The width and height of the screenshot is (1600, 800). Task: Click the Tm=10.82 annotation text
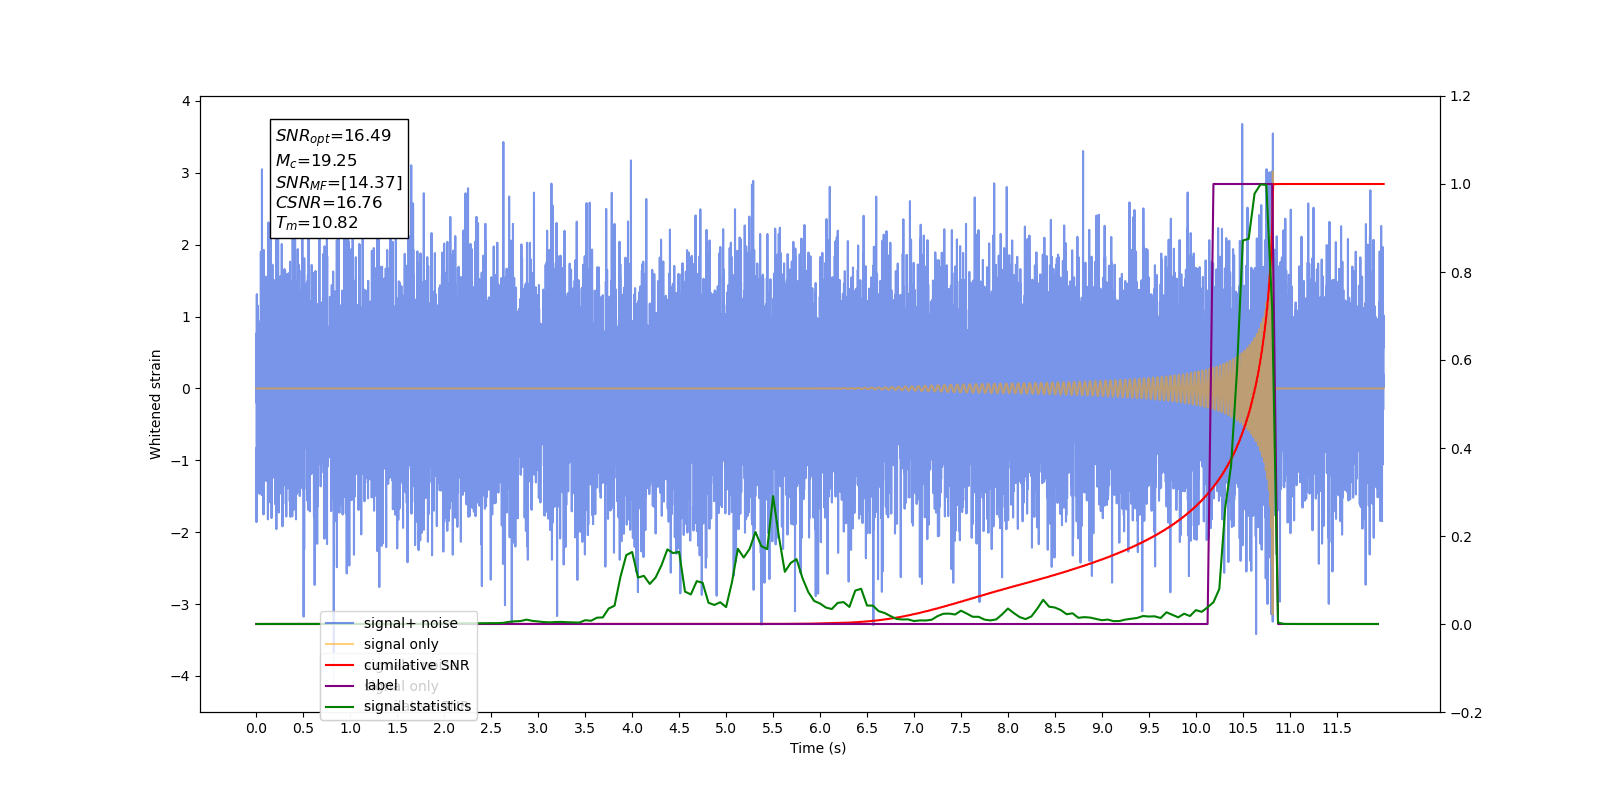click(317, 223)
